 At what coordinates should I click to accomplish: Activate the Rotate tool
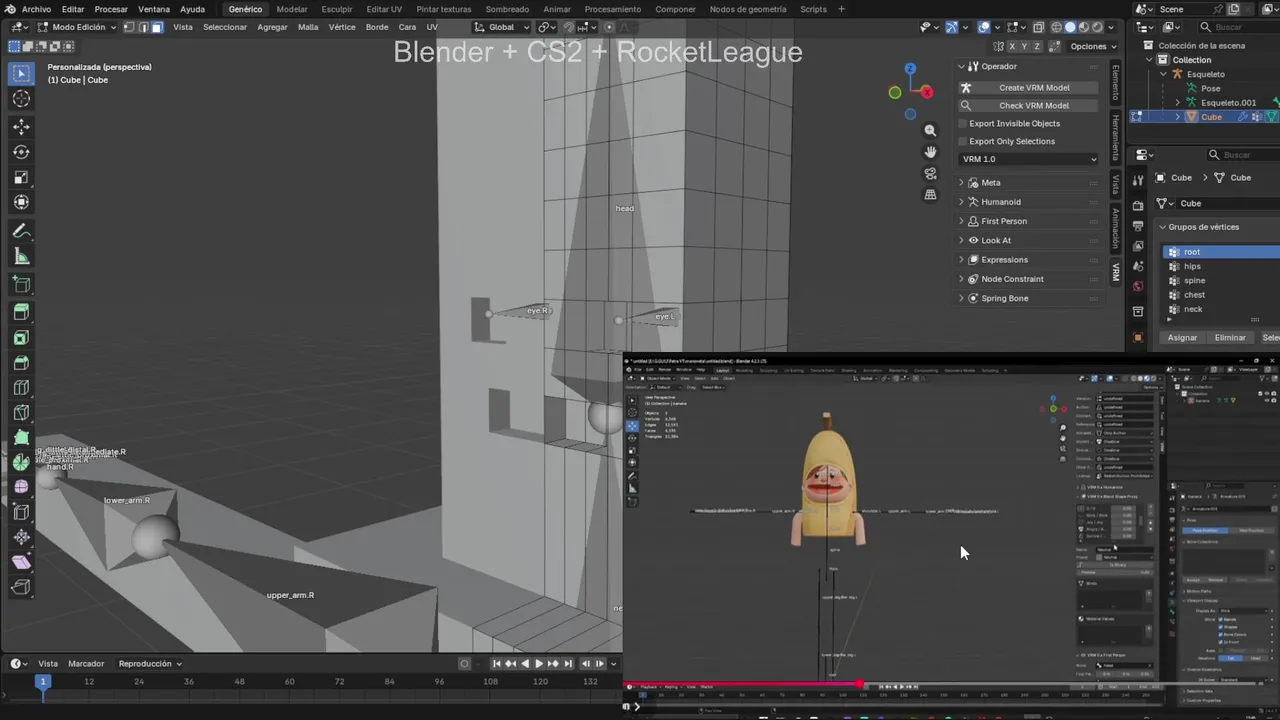[x=21, y=152]
